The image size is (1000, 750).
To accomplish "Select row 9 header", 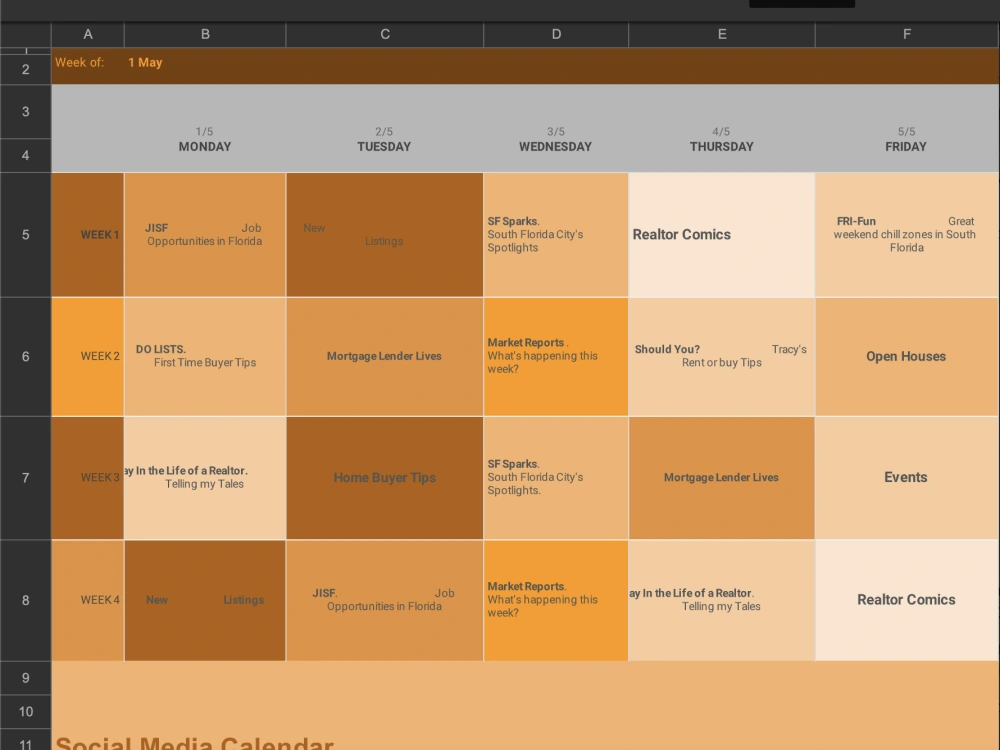I will [26, 678].
